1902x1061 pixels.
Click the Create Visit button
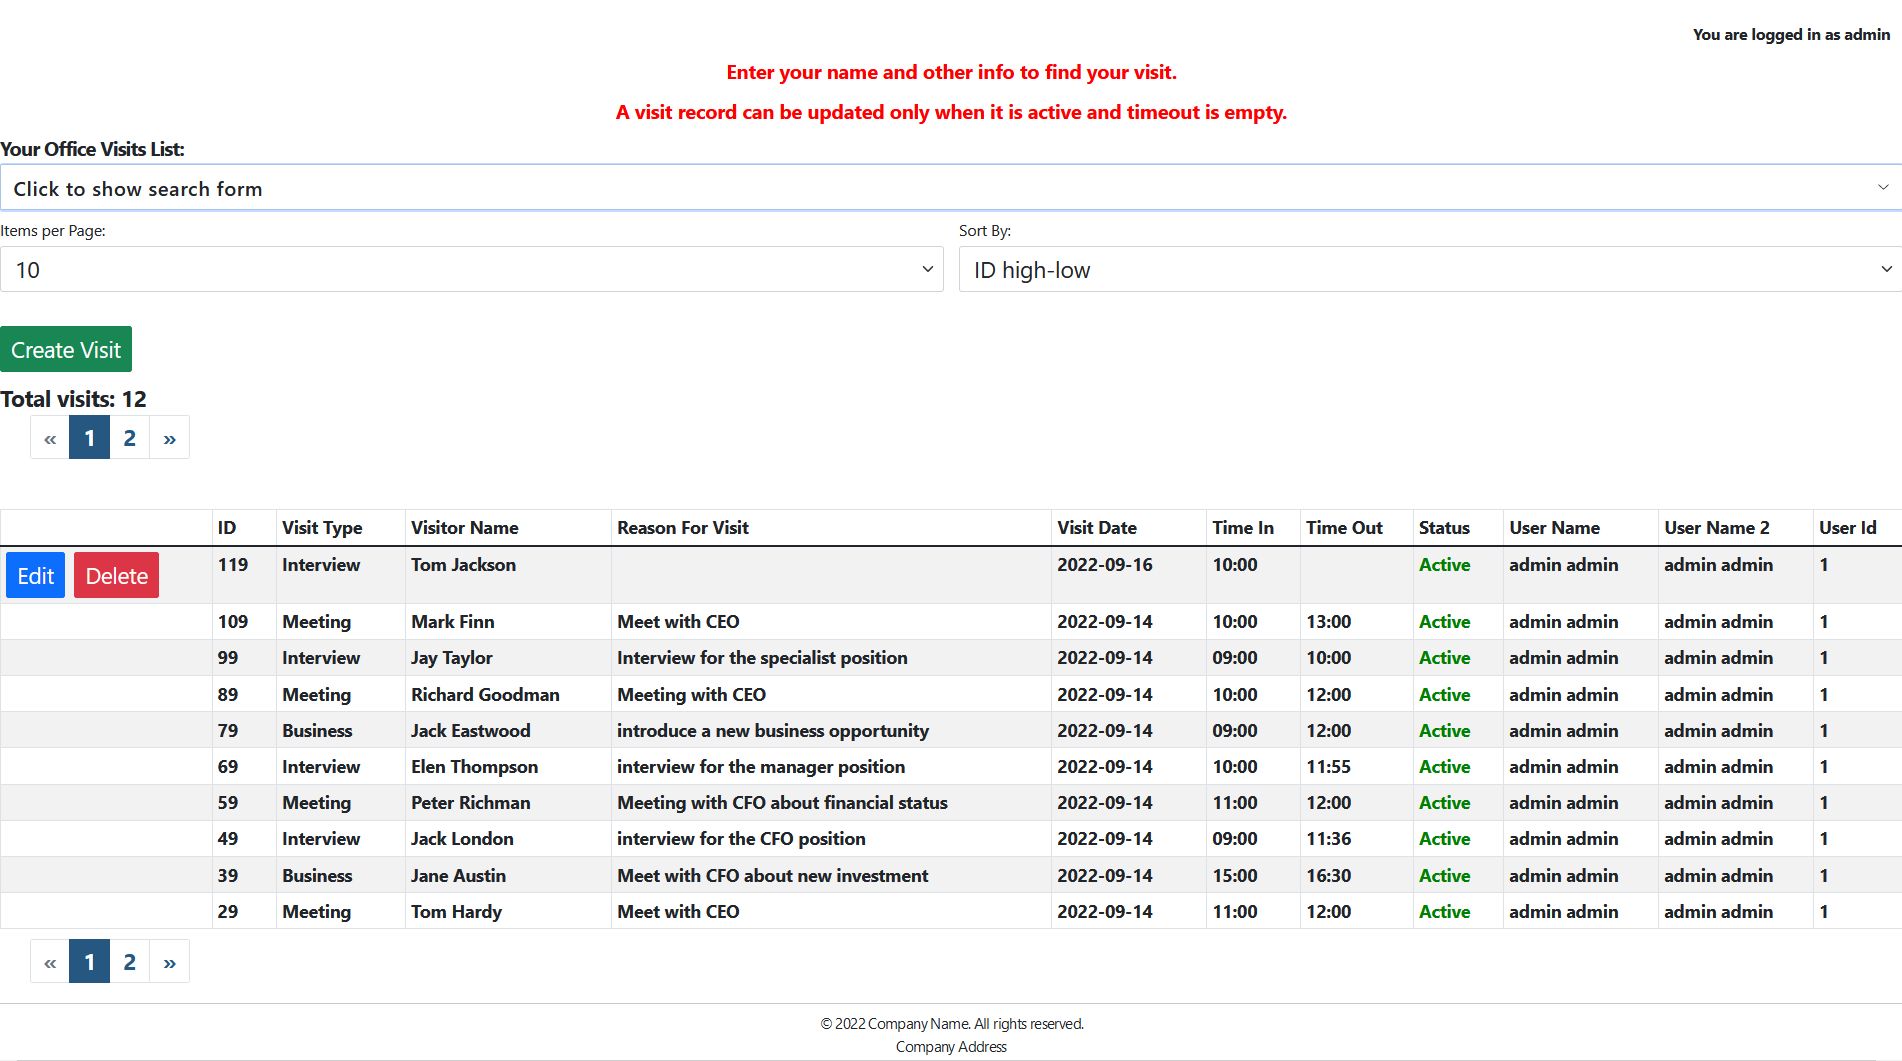click(66, 350)
